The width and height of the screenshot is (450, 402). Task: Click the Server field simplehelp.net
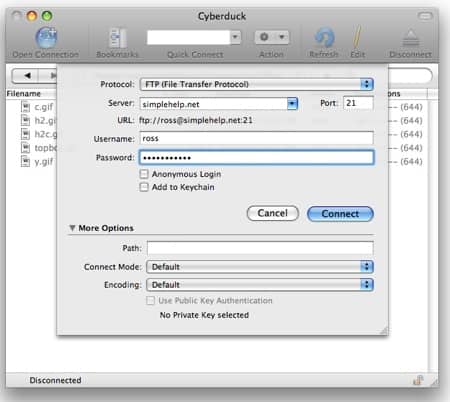214,104
